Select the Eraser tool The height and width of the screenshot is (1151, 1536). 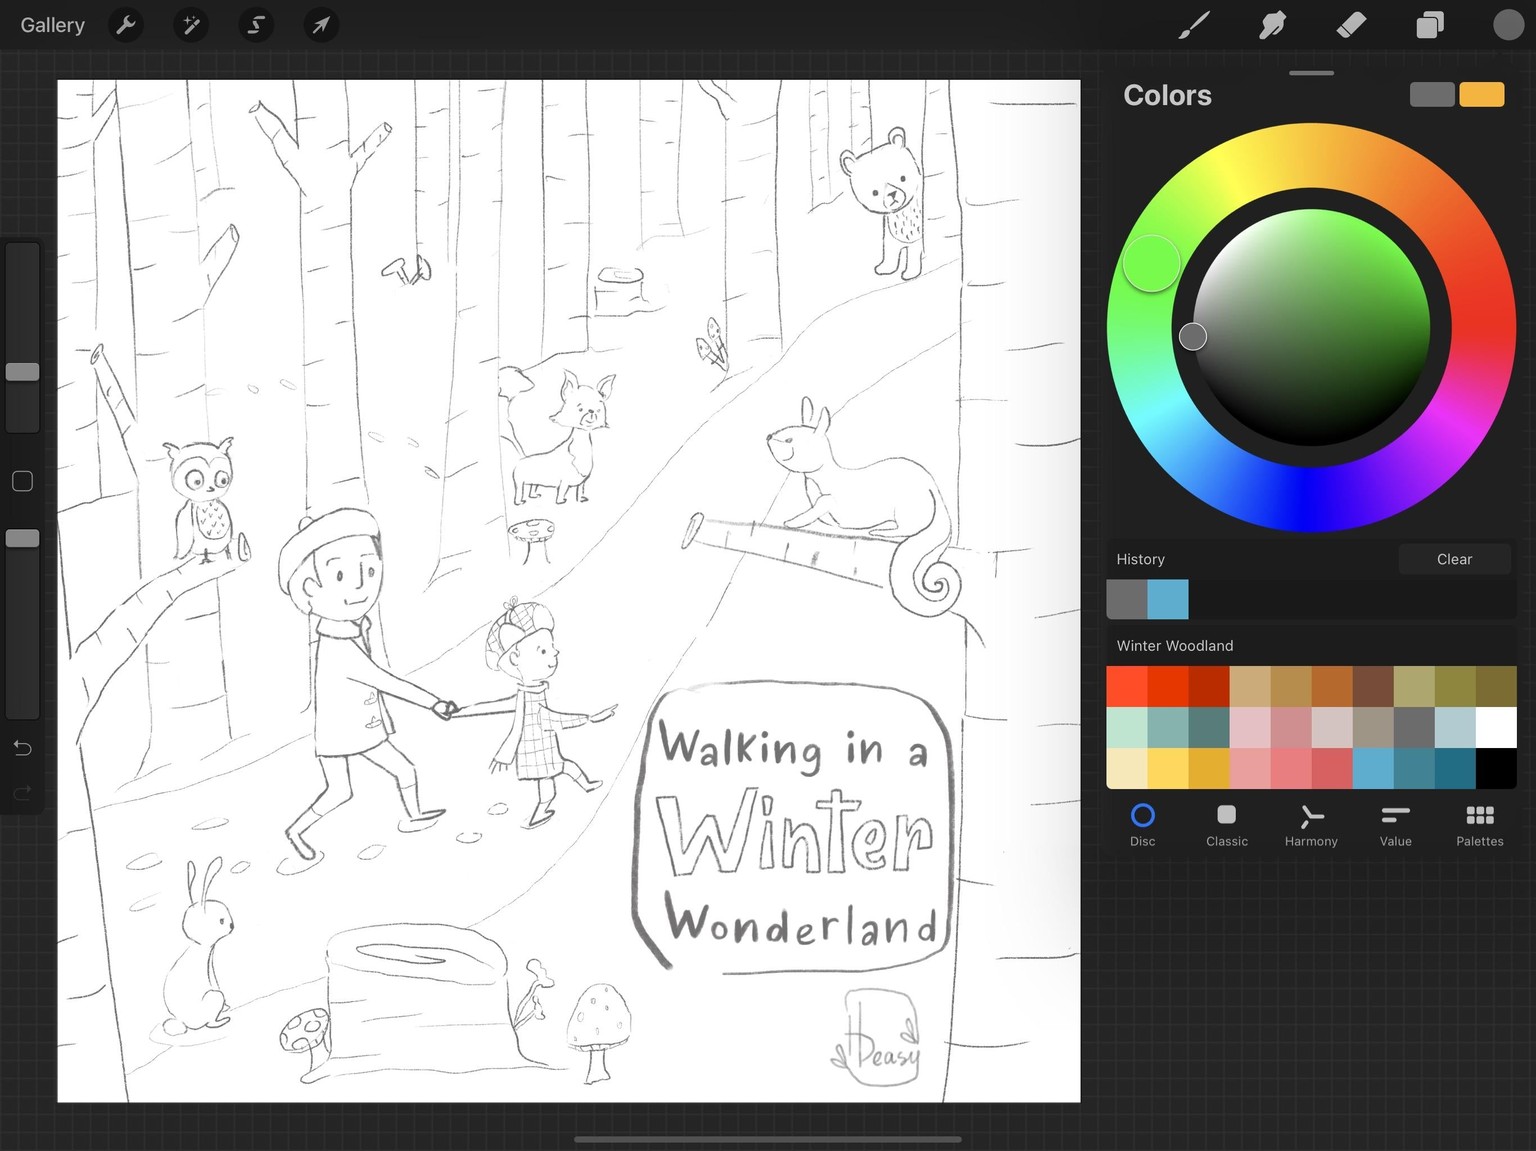pos(1351,25)
